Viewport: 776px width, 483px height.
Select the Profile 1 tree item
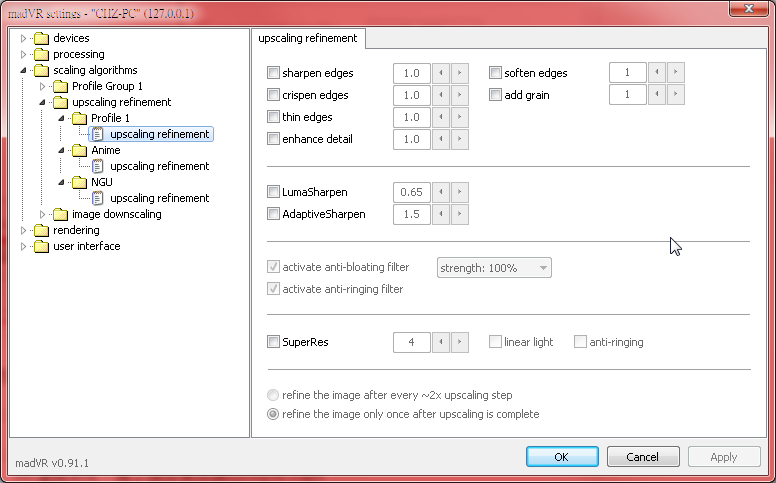(110, 118)
